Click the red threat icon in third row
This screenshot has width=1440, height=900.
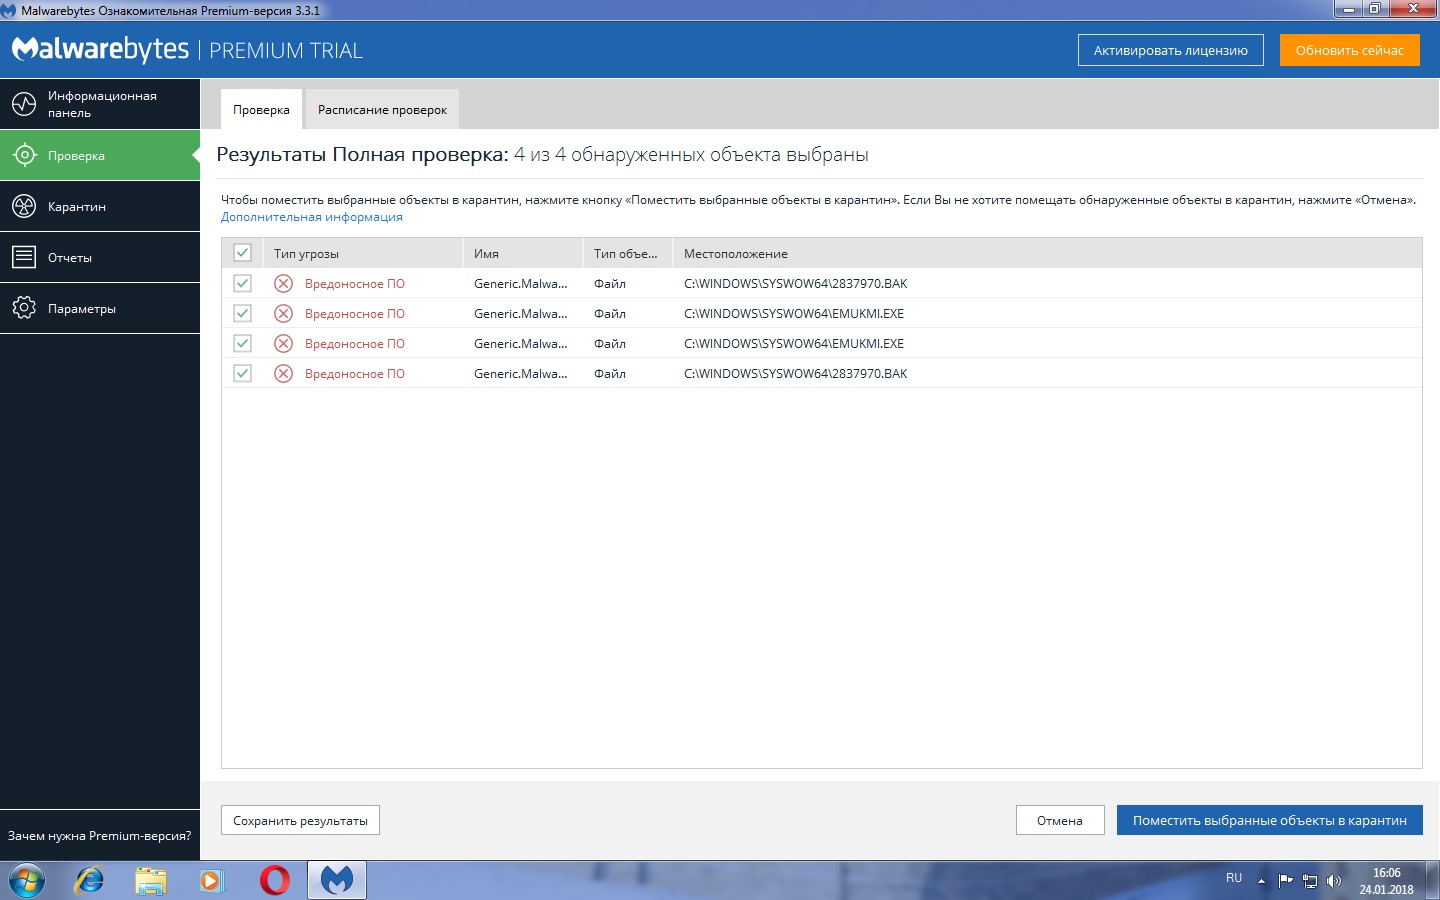click(284, 343)
